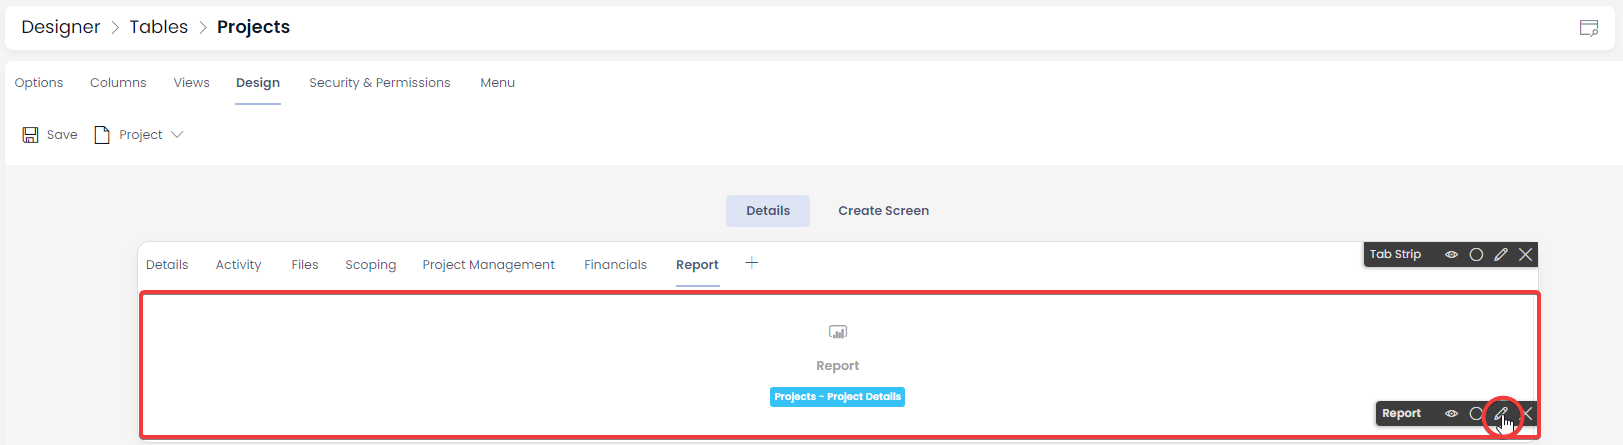The image size is (1623, 445).
Task: Click the Create Screen button
Action: tap(884, 211)
